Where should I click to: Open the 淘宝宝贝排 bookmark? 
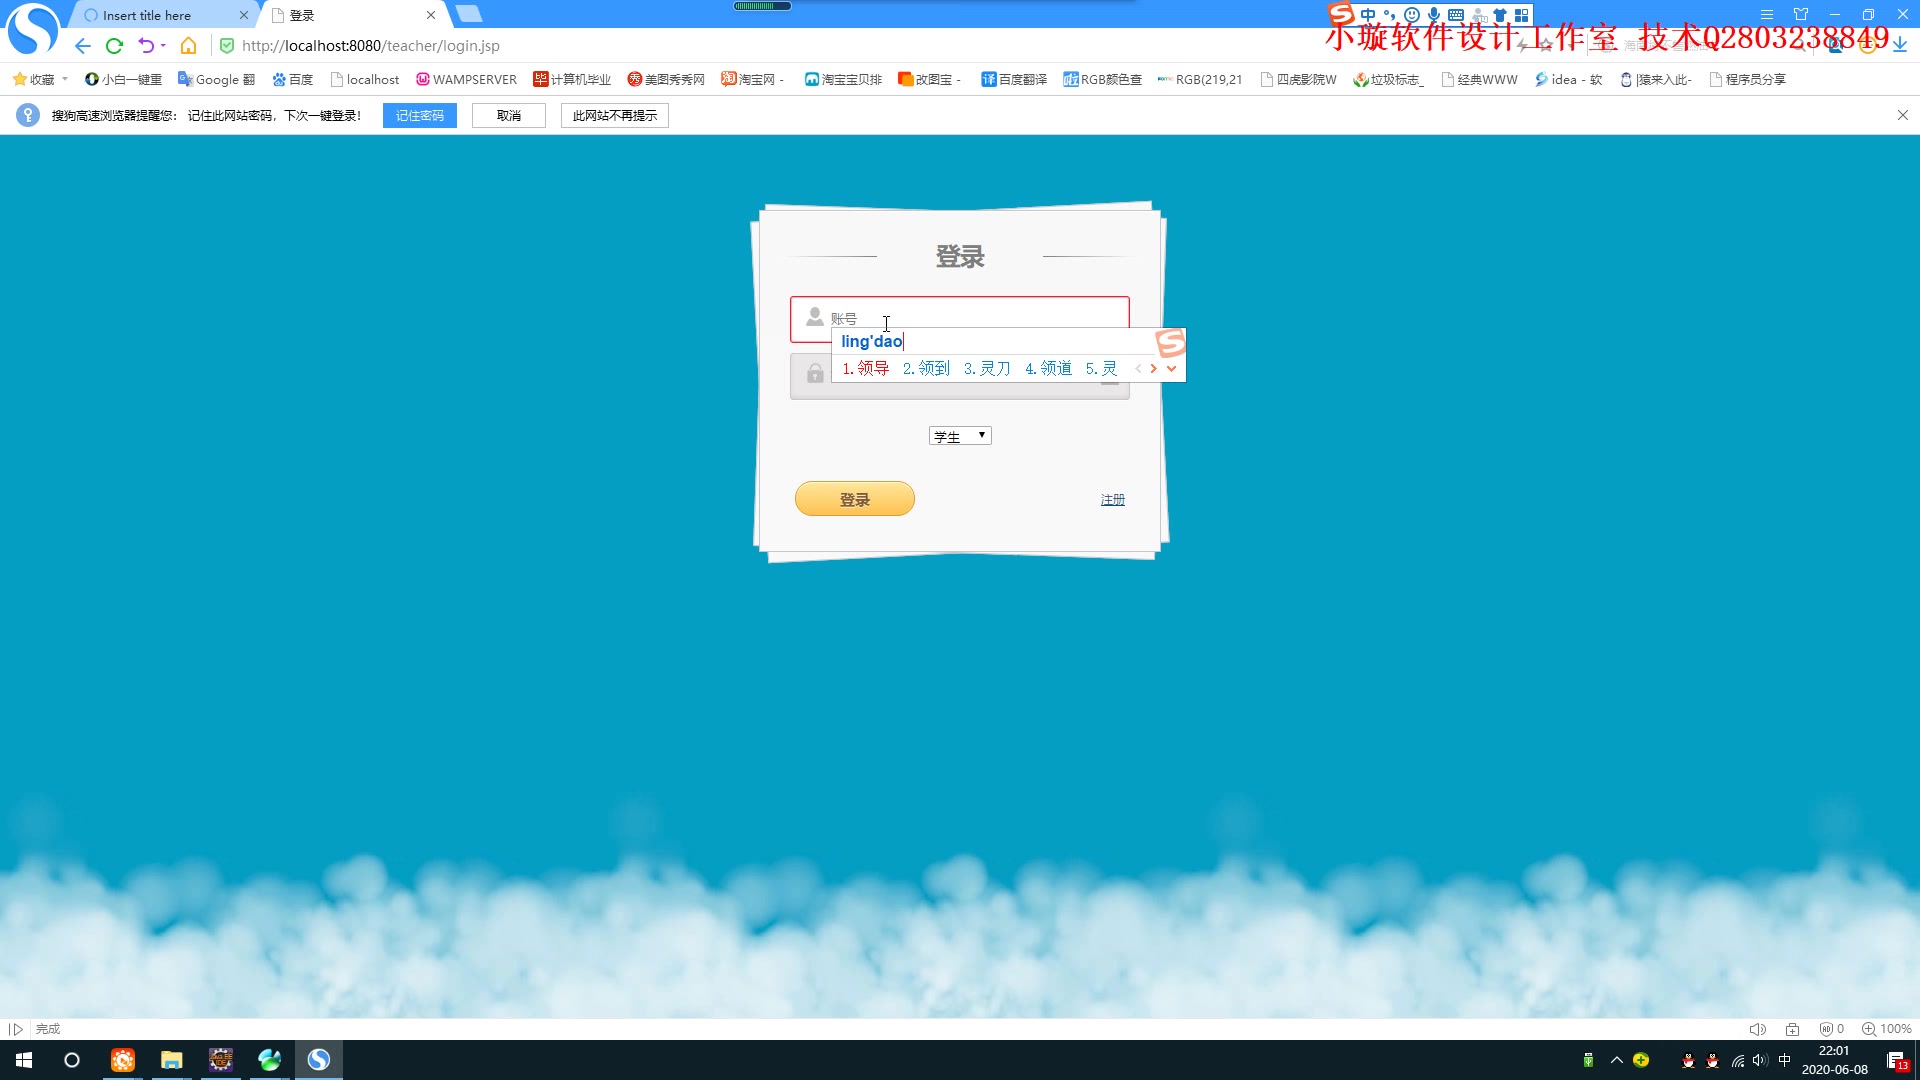[x=843, y=79]
